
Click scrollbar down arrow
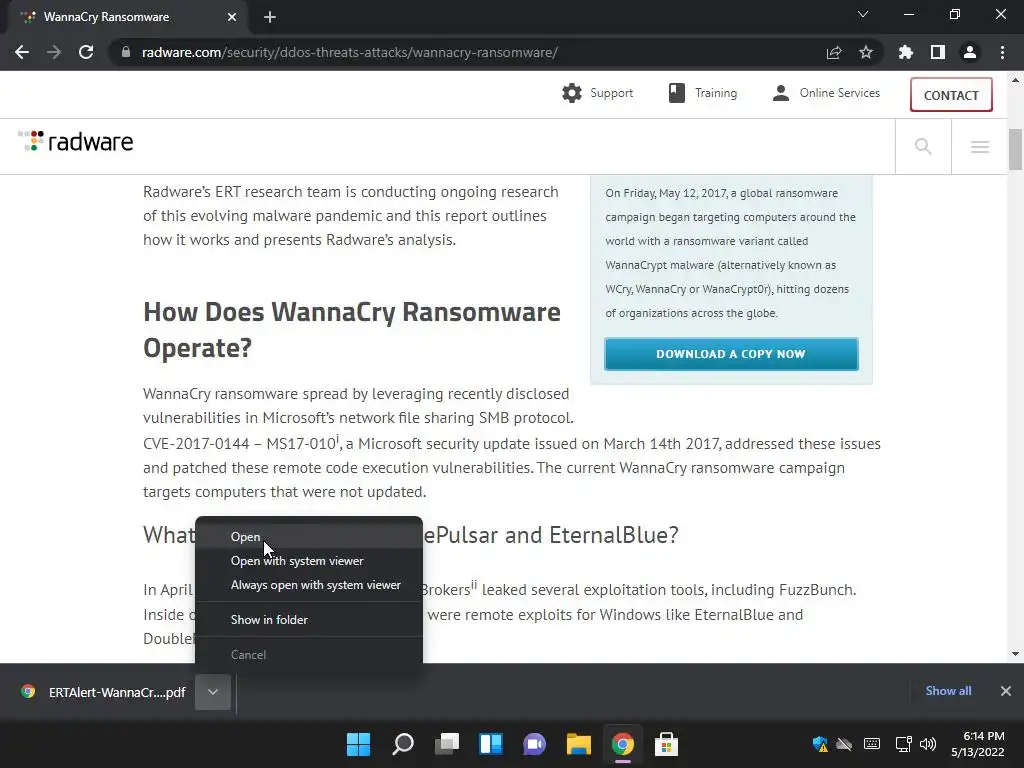(1015, 654)
